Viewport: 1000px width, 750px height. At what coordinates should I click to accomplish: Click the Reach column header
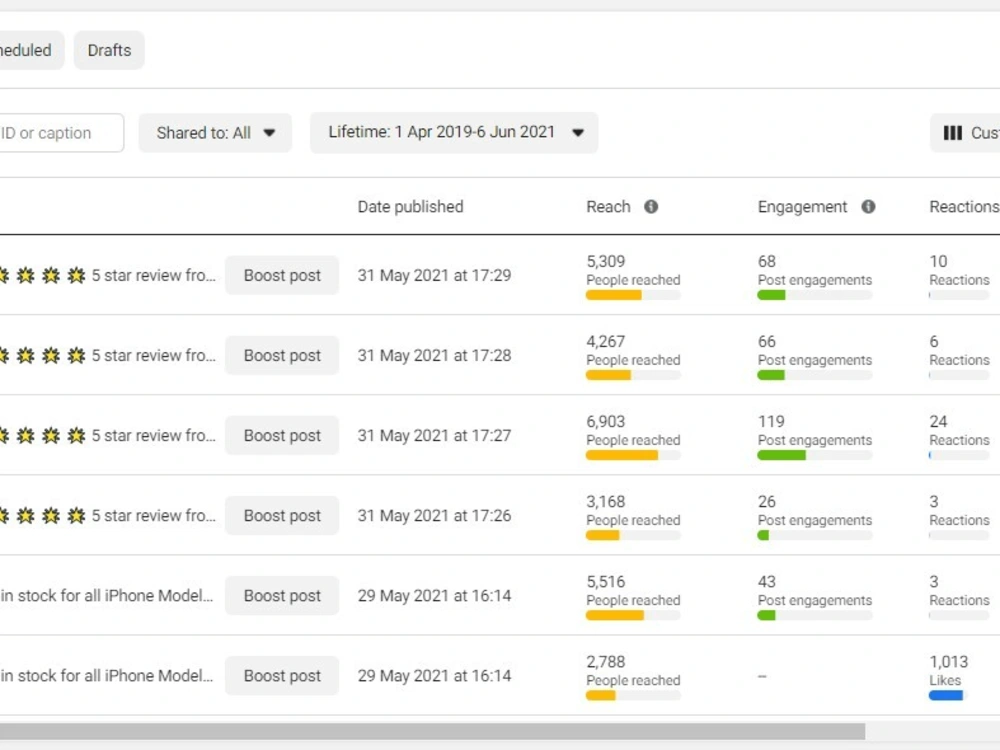click(x=608, y=207)
